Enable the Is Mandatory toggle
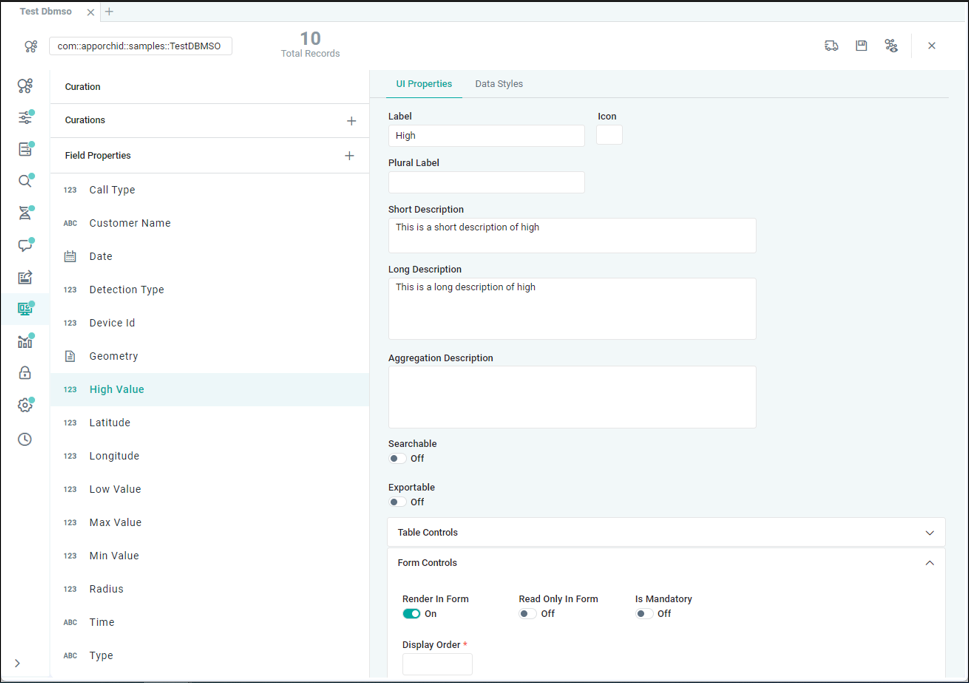This screenshot has height=683, width=969. [645, 614]
